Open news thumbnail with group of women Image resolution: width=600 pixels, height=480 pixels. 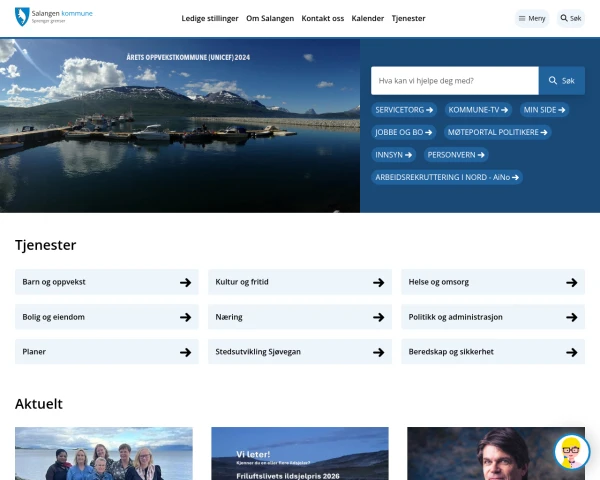[104, 454]
